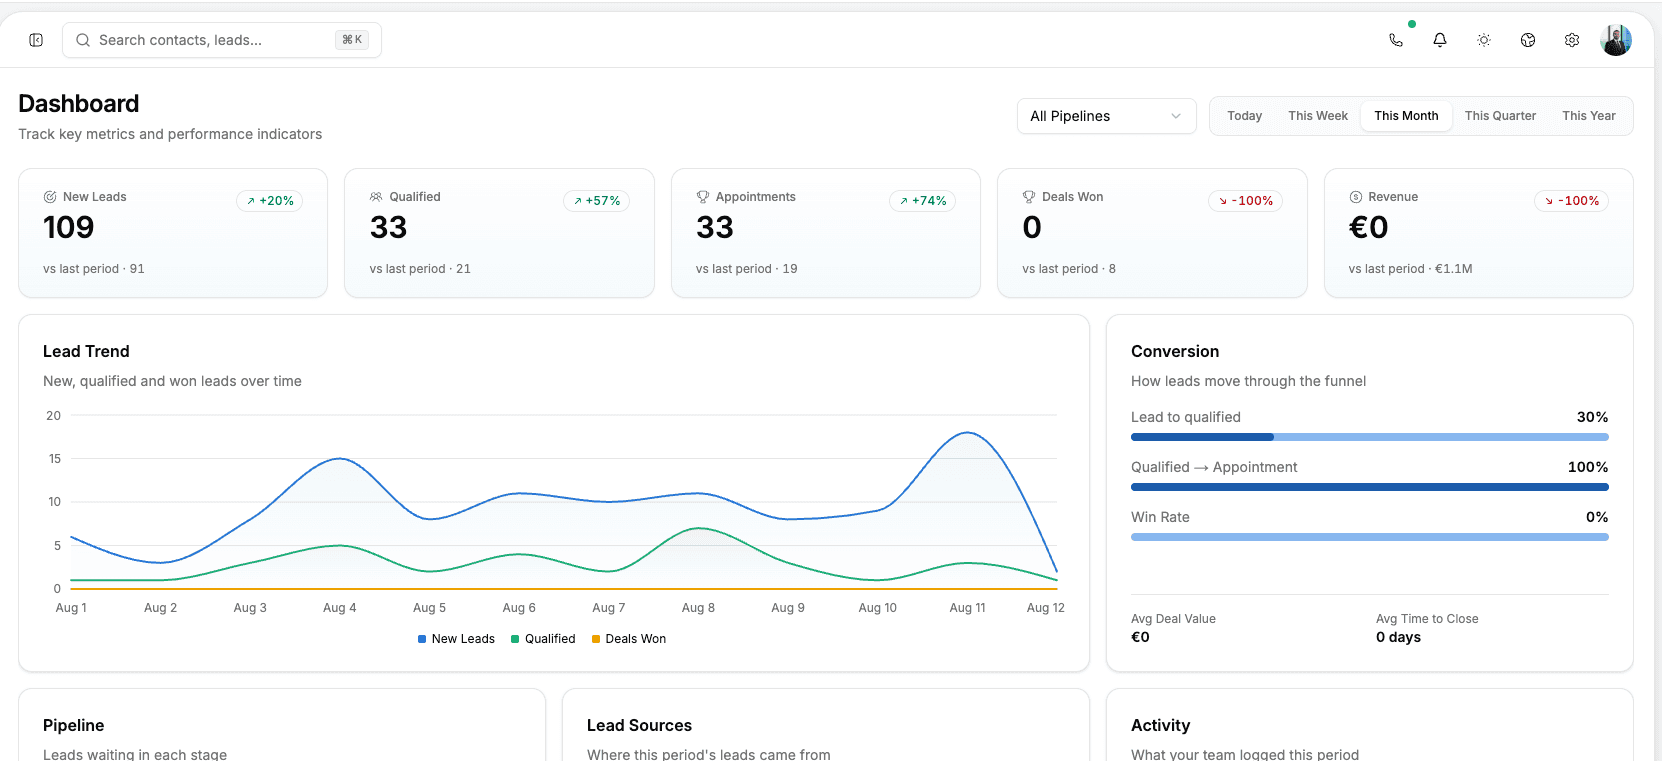
Task: Click the search magnifier icon
Action: [83, 40]
